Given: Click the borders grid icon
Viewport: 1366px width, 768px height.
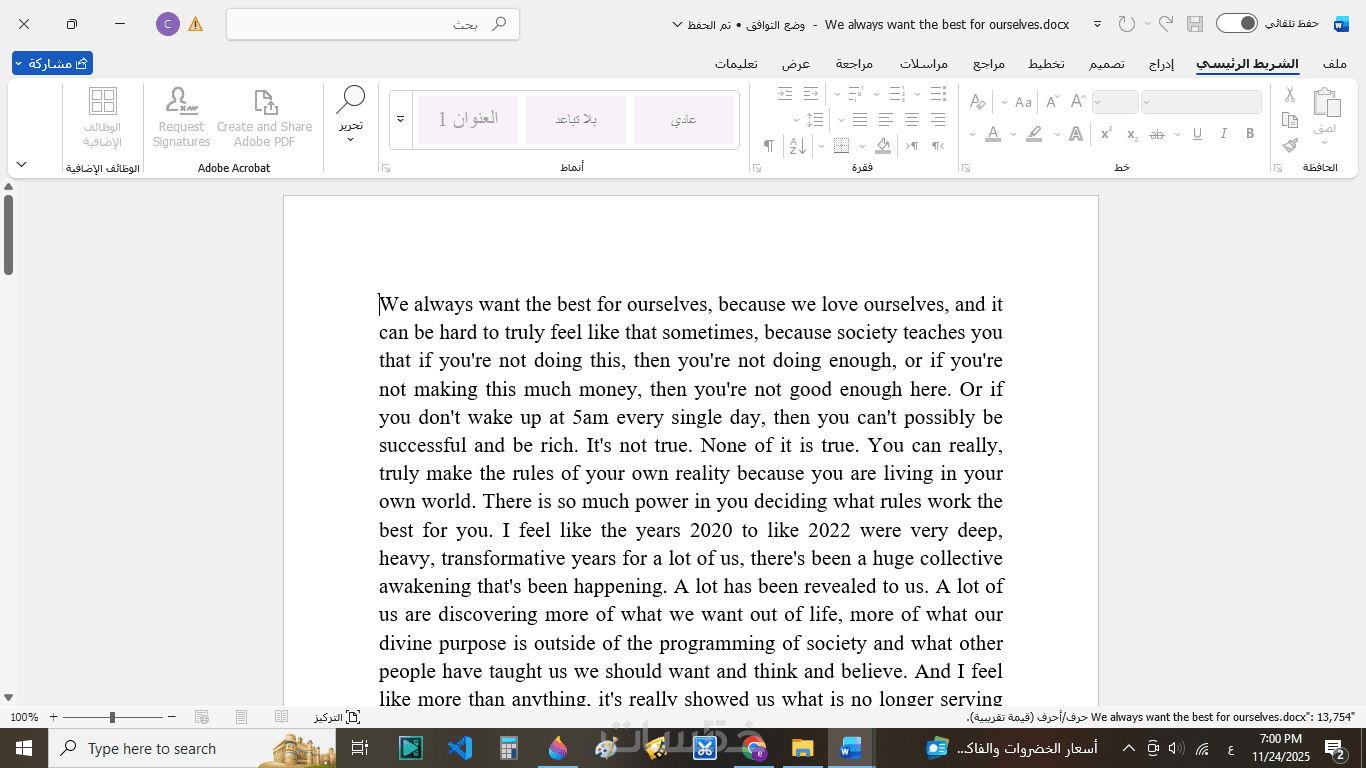Looking at the screenshot, I should pyautogui.click(x=841, y=146).
